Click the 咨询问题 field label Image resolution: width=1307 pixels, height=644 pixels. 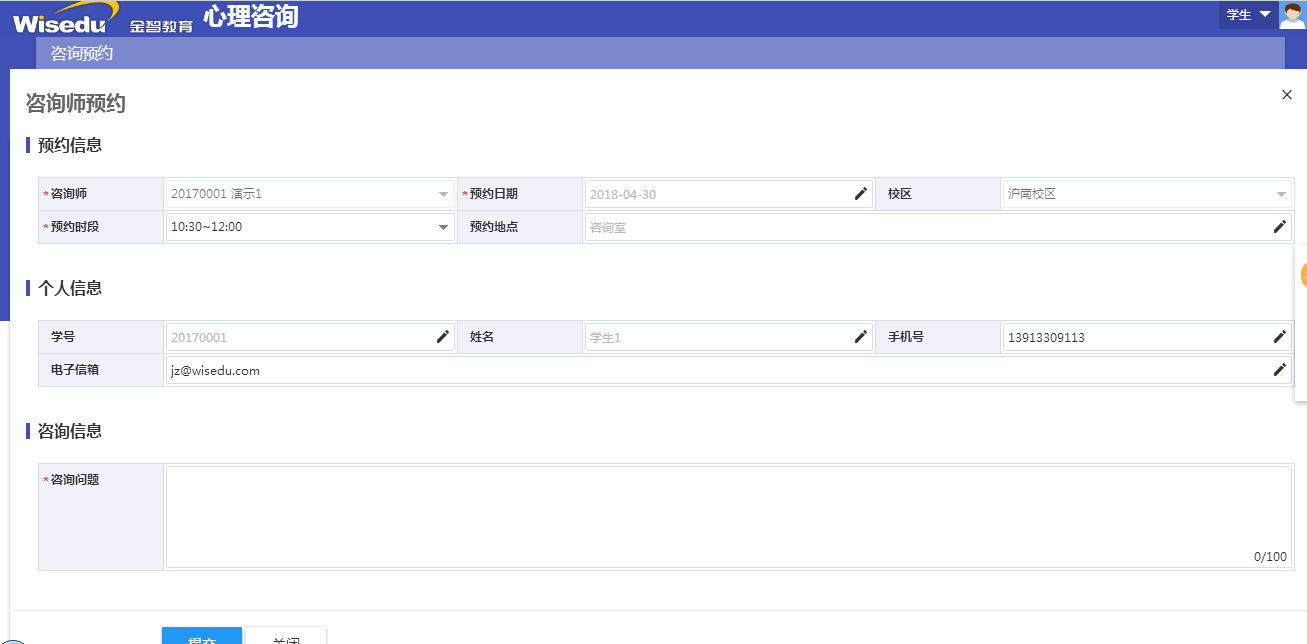click(75, 480)
